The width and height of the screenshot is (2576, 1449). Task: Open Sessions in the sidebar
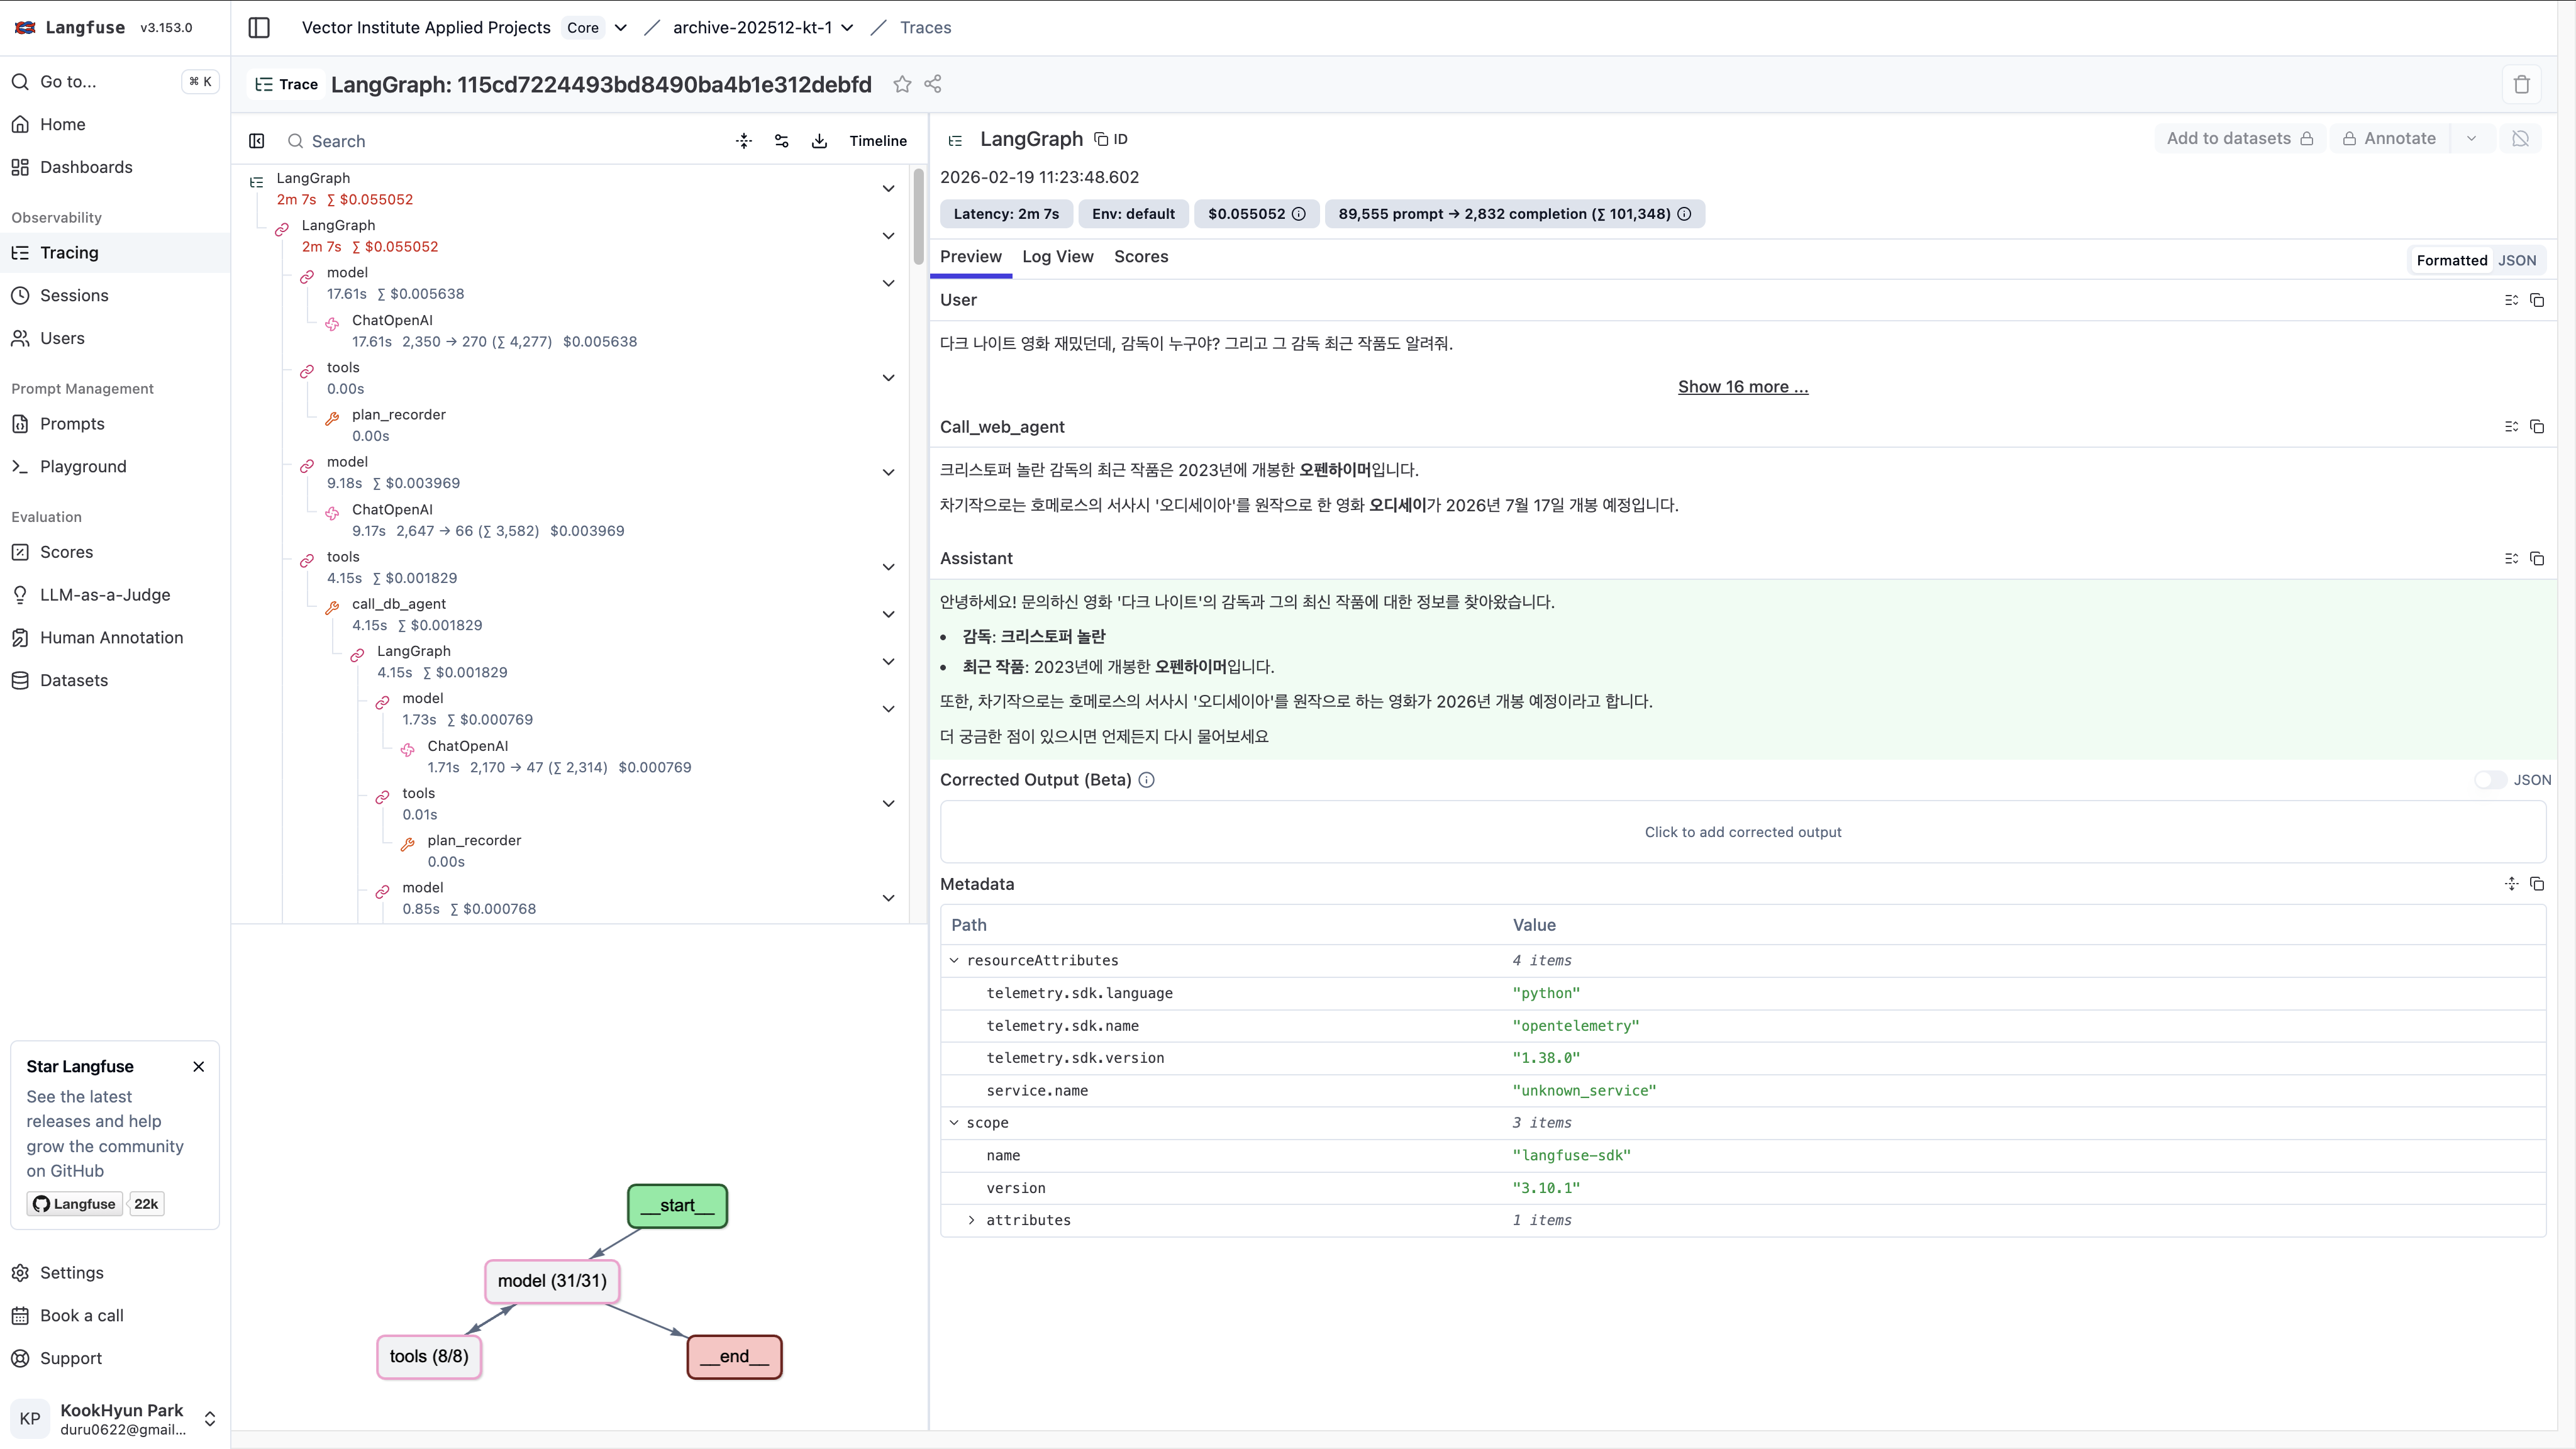115,295
